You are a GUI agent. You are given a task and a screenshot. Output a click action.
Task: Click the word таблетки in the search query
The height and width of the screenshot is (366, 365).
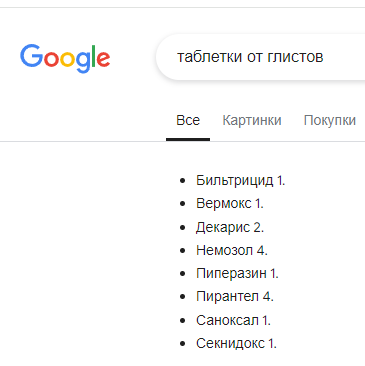[x=209, y=56]
